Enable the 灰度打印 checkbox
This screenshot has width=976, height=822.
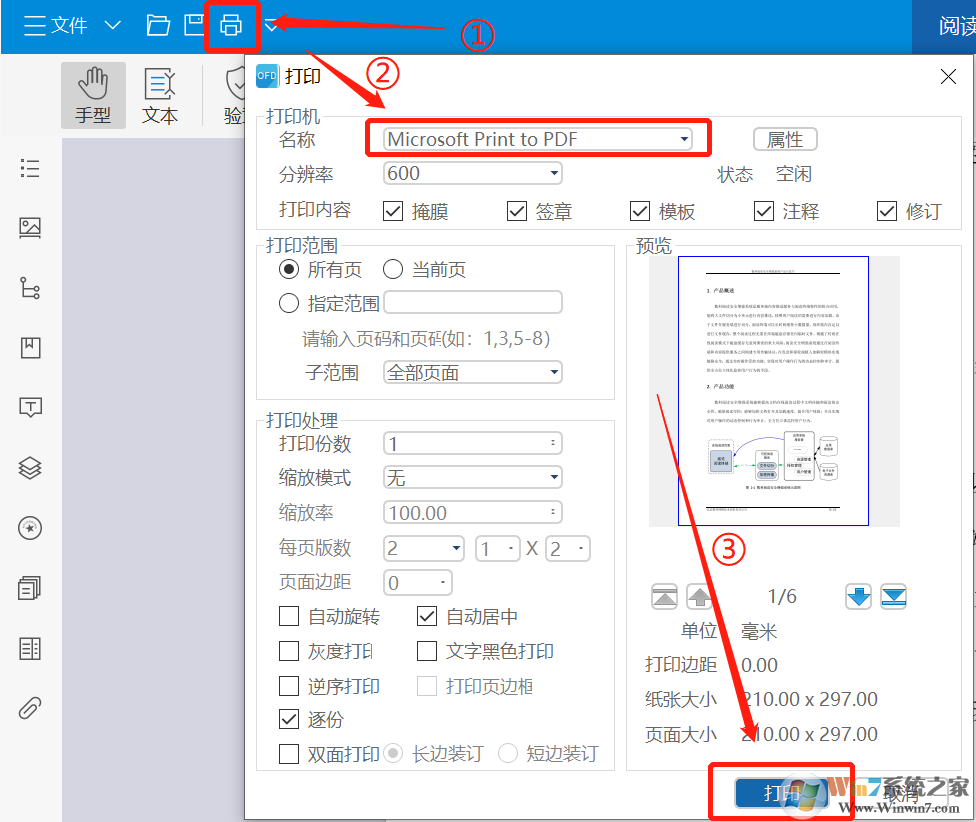click(290, 652)
